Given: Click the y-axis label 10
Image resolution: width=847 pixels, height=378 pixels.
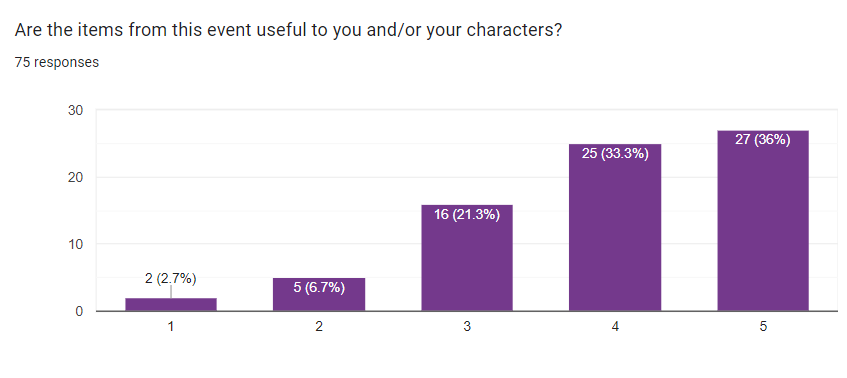Looking at the screenshot, I should (x=75, y=244).
